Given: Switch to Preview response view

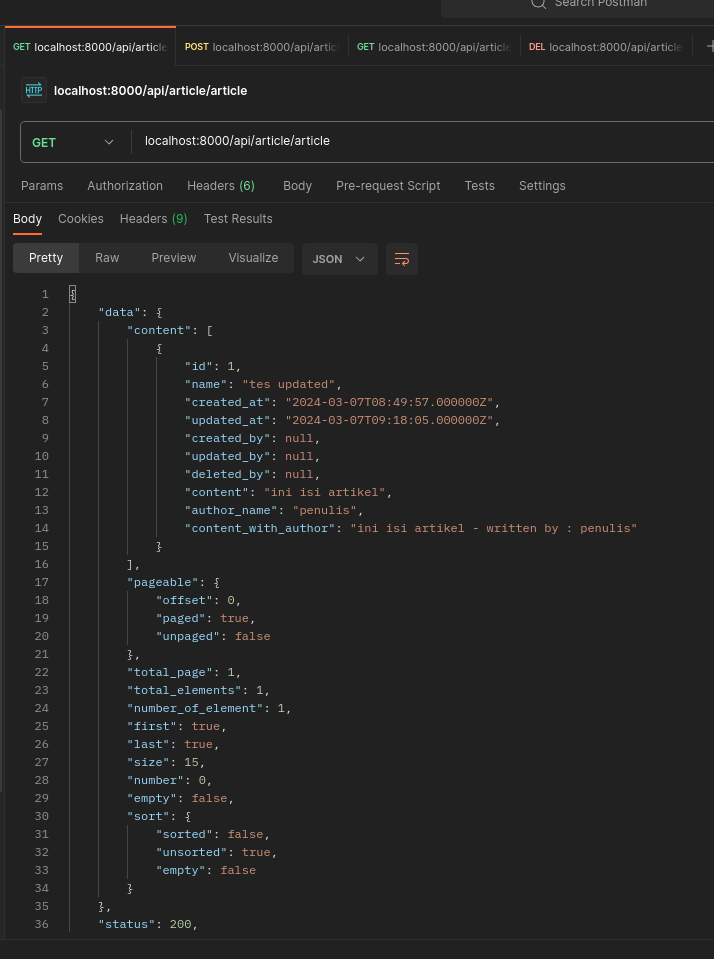Looking at the screenshot, I should tap(174, 258).
